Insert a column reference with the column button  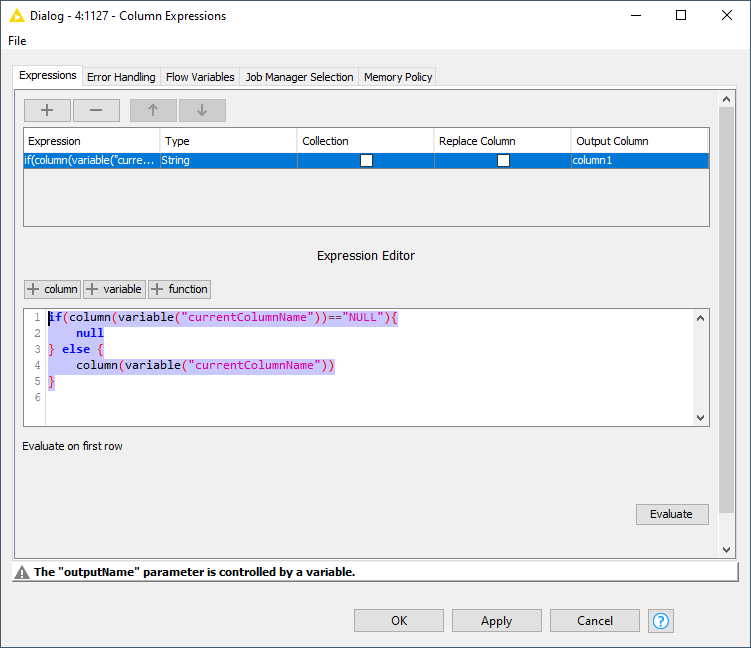tap(52, 289)
